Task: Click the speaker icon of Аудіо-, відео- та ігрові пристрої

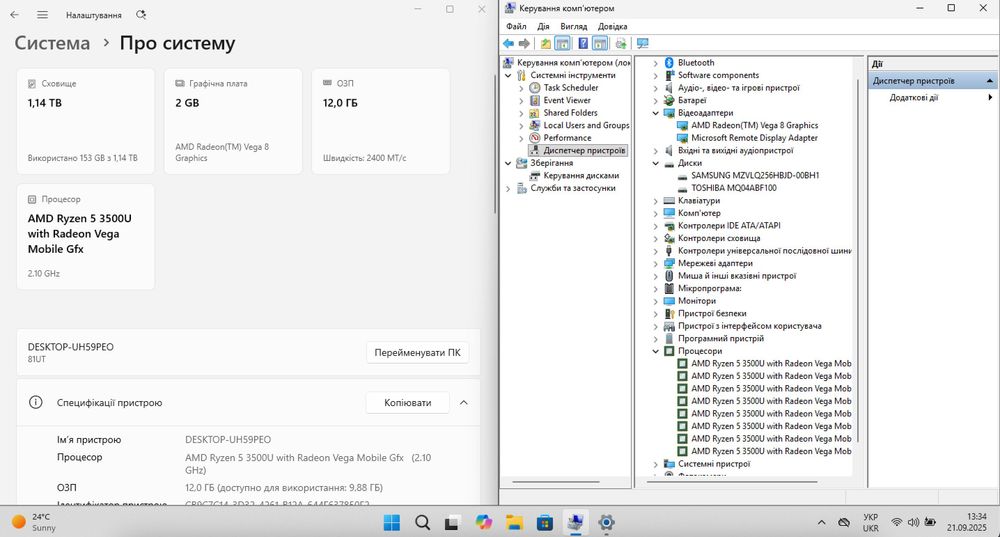Action: (669, 87)
